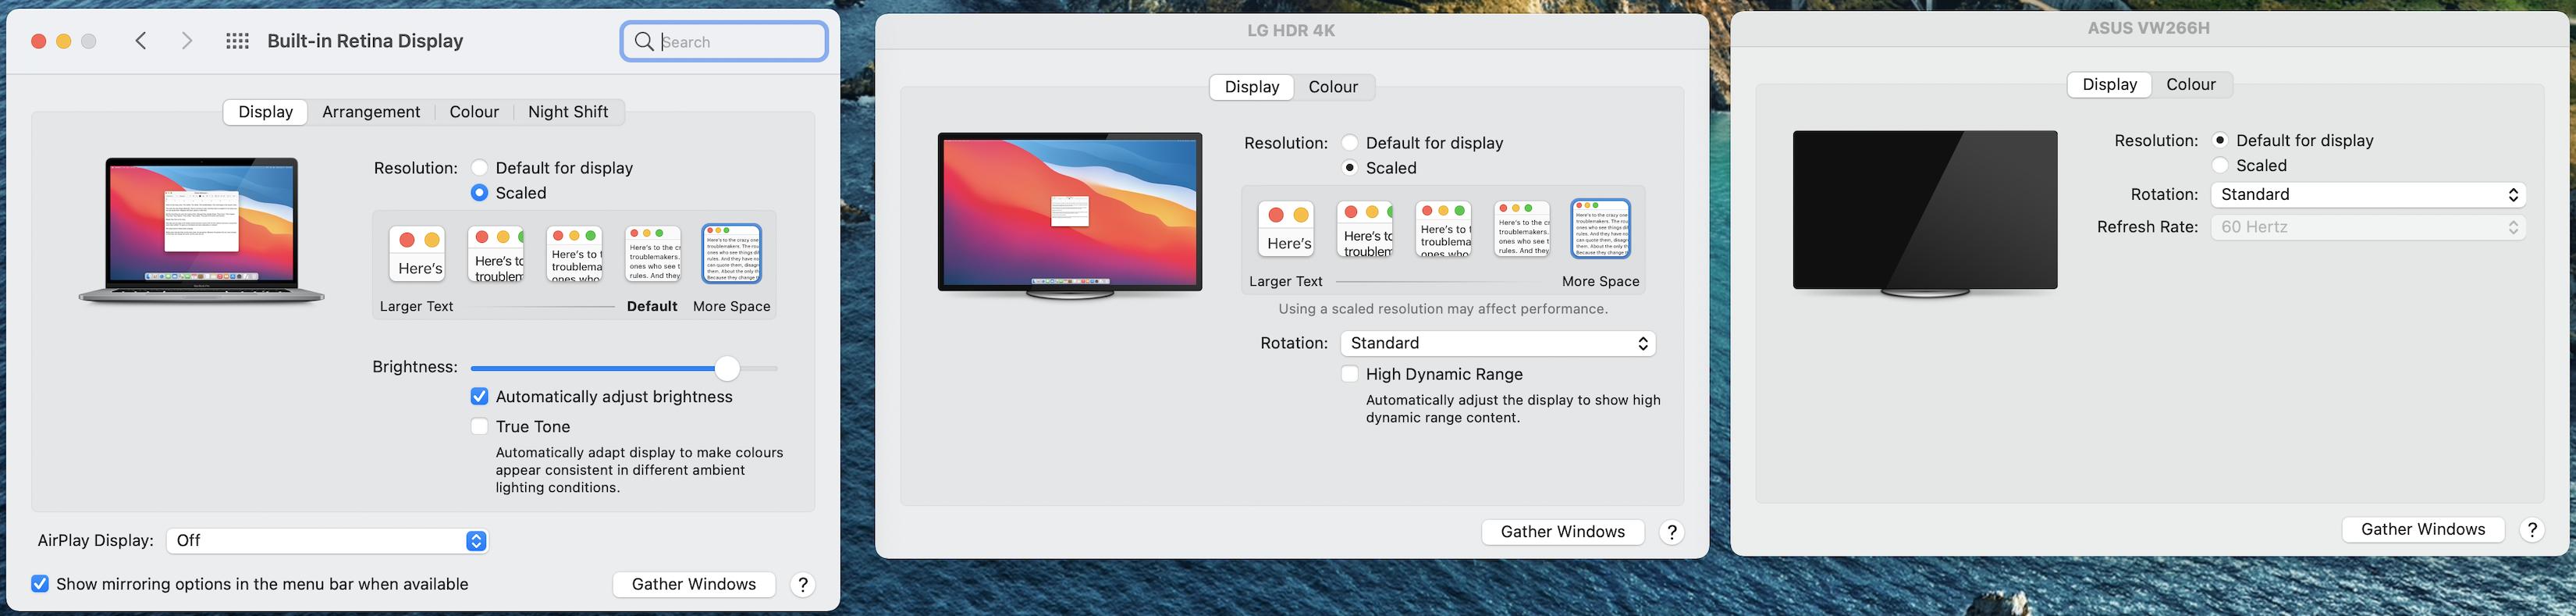The height and width of the screenshot is (616, 2576).
Task: Choose Default for display in Built-in Retina window
Action: point(480,168)
